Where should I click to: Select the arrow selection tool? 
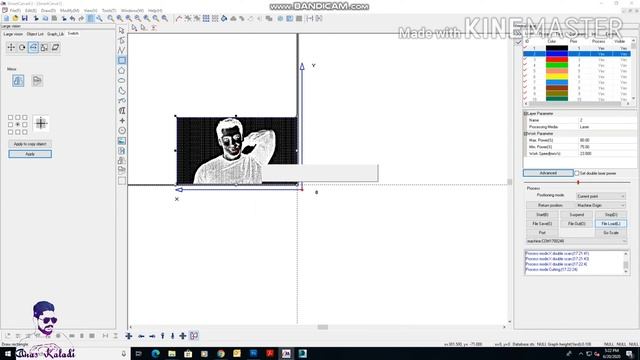coord(122,31)
